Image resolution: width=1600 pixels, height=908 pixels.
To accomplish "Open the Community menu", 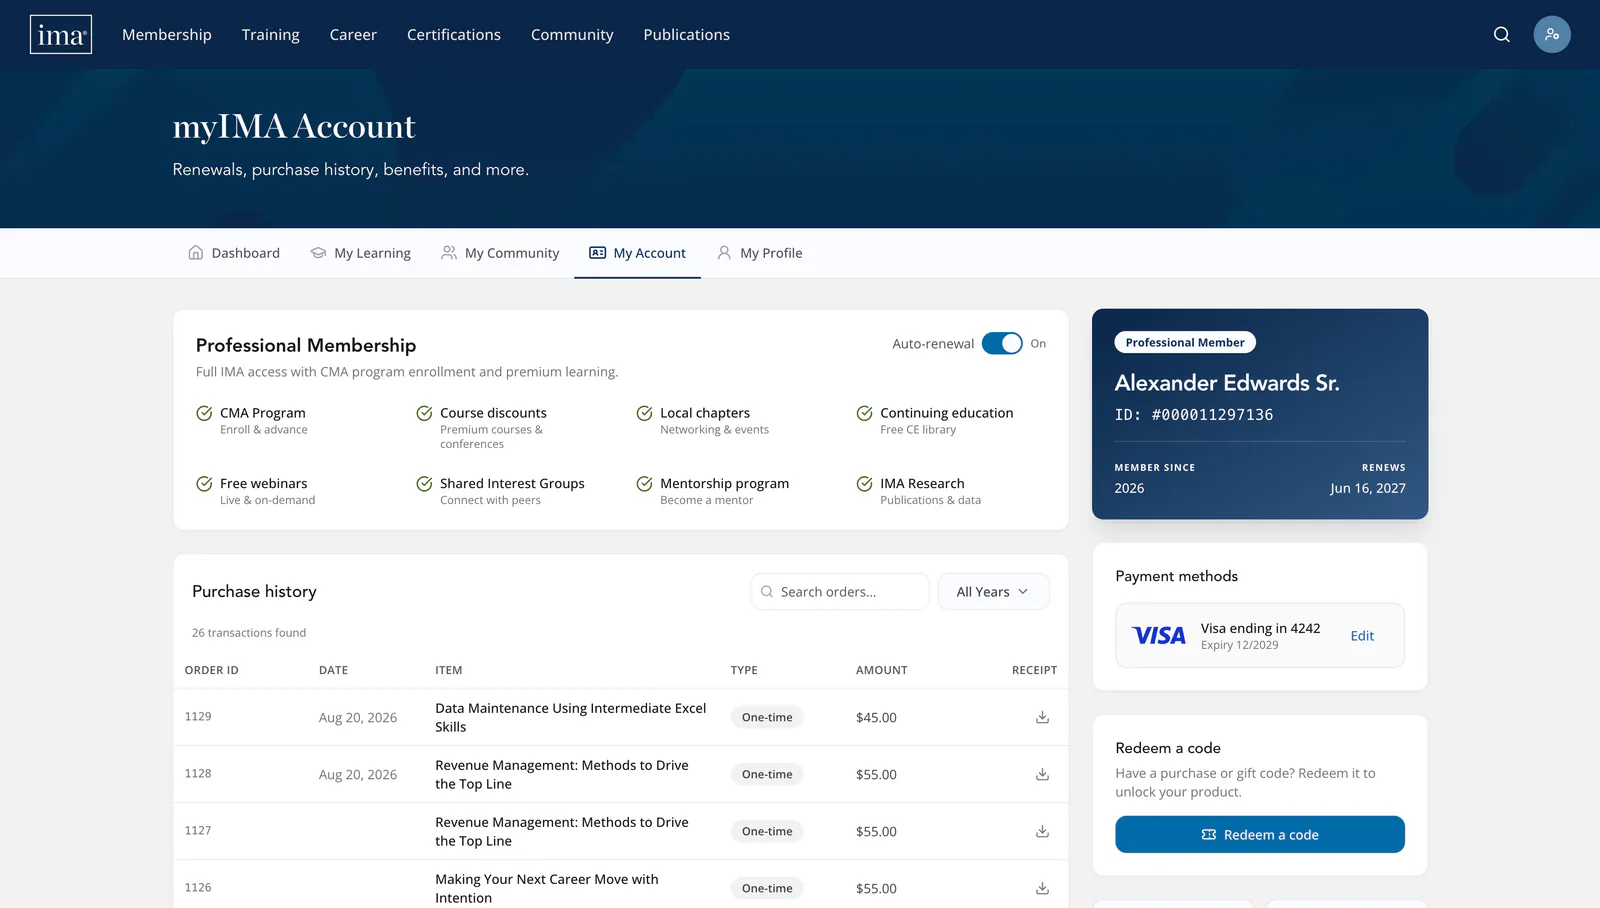I will click(572, 35).
